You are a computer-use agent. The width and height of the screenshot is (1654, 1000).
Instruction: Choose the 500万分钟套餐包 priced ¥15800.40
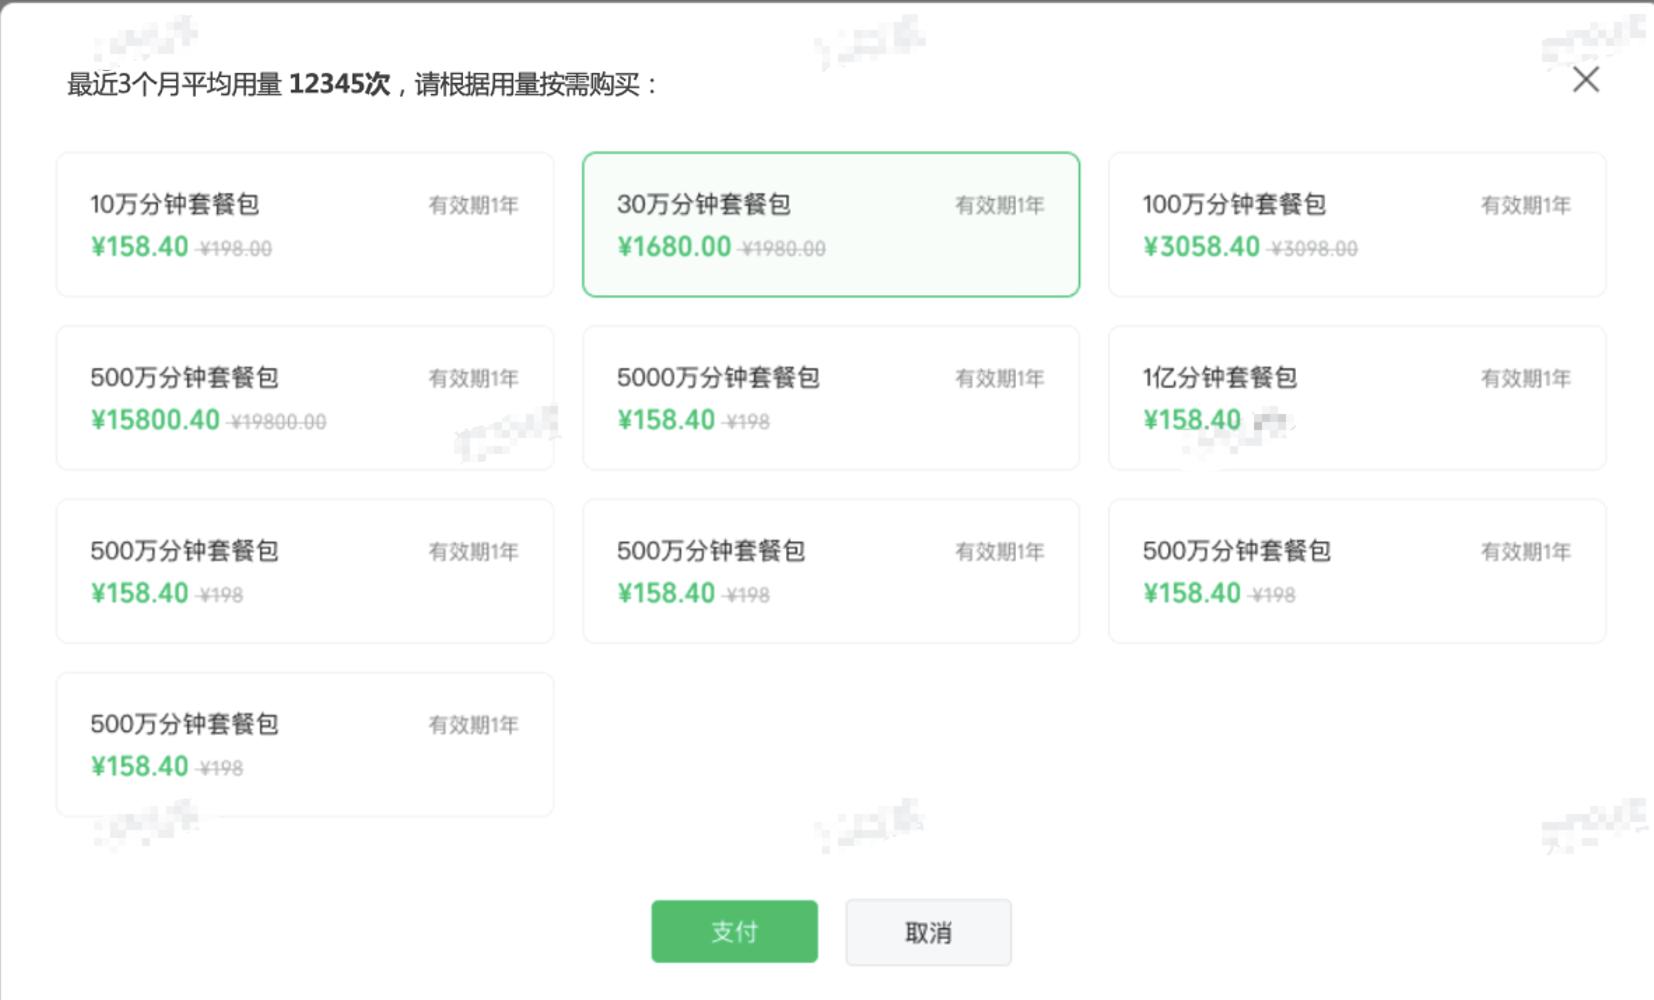pos(305,396)
